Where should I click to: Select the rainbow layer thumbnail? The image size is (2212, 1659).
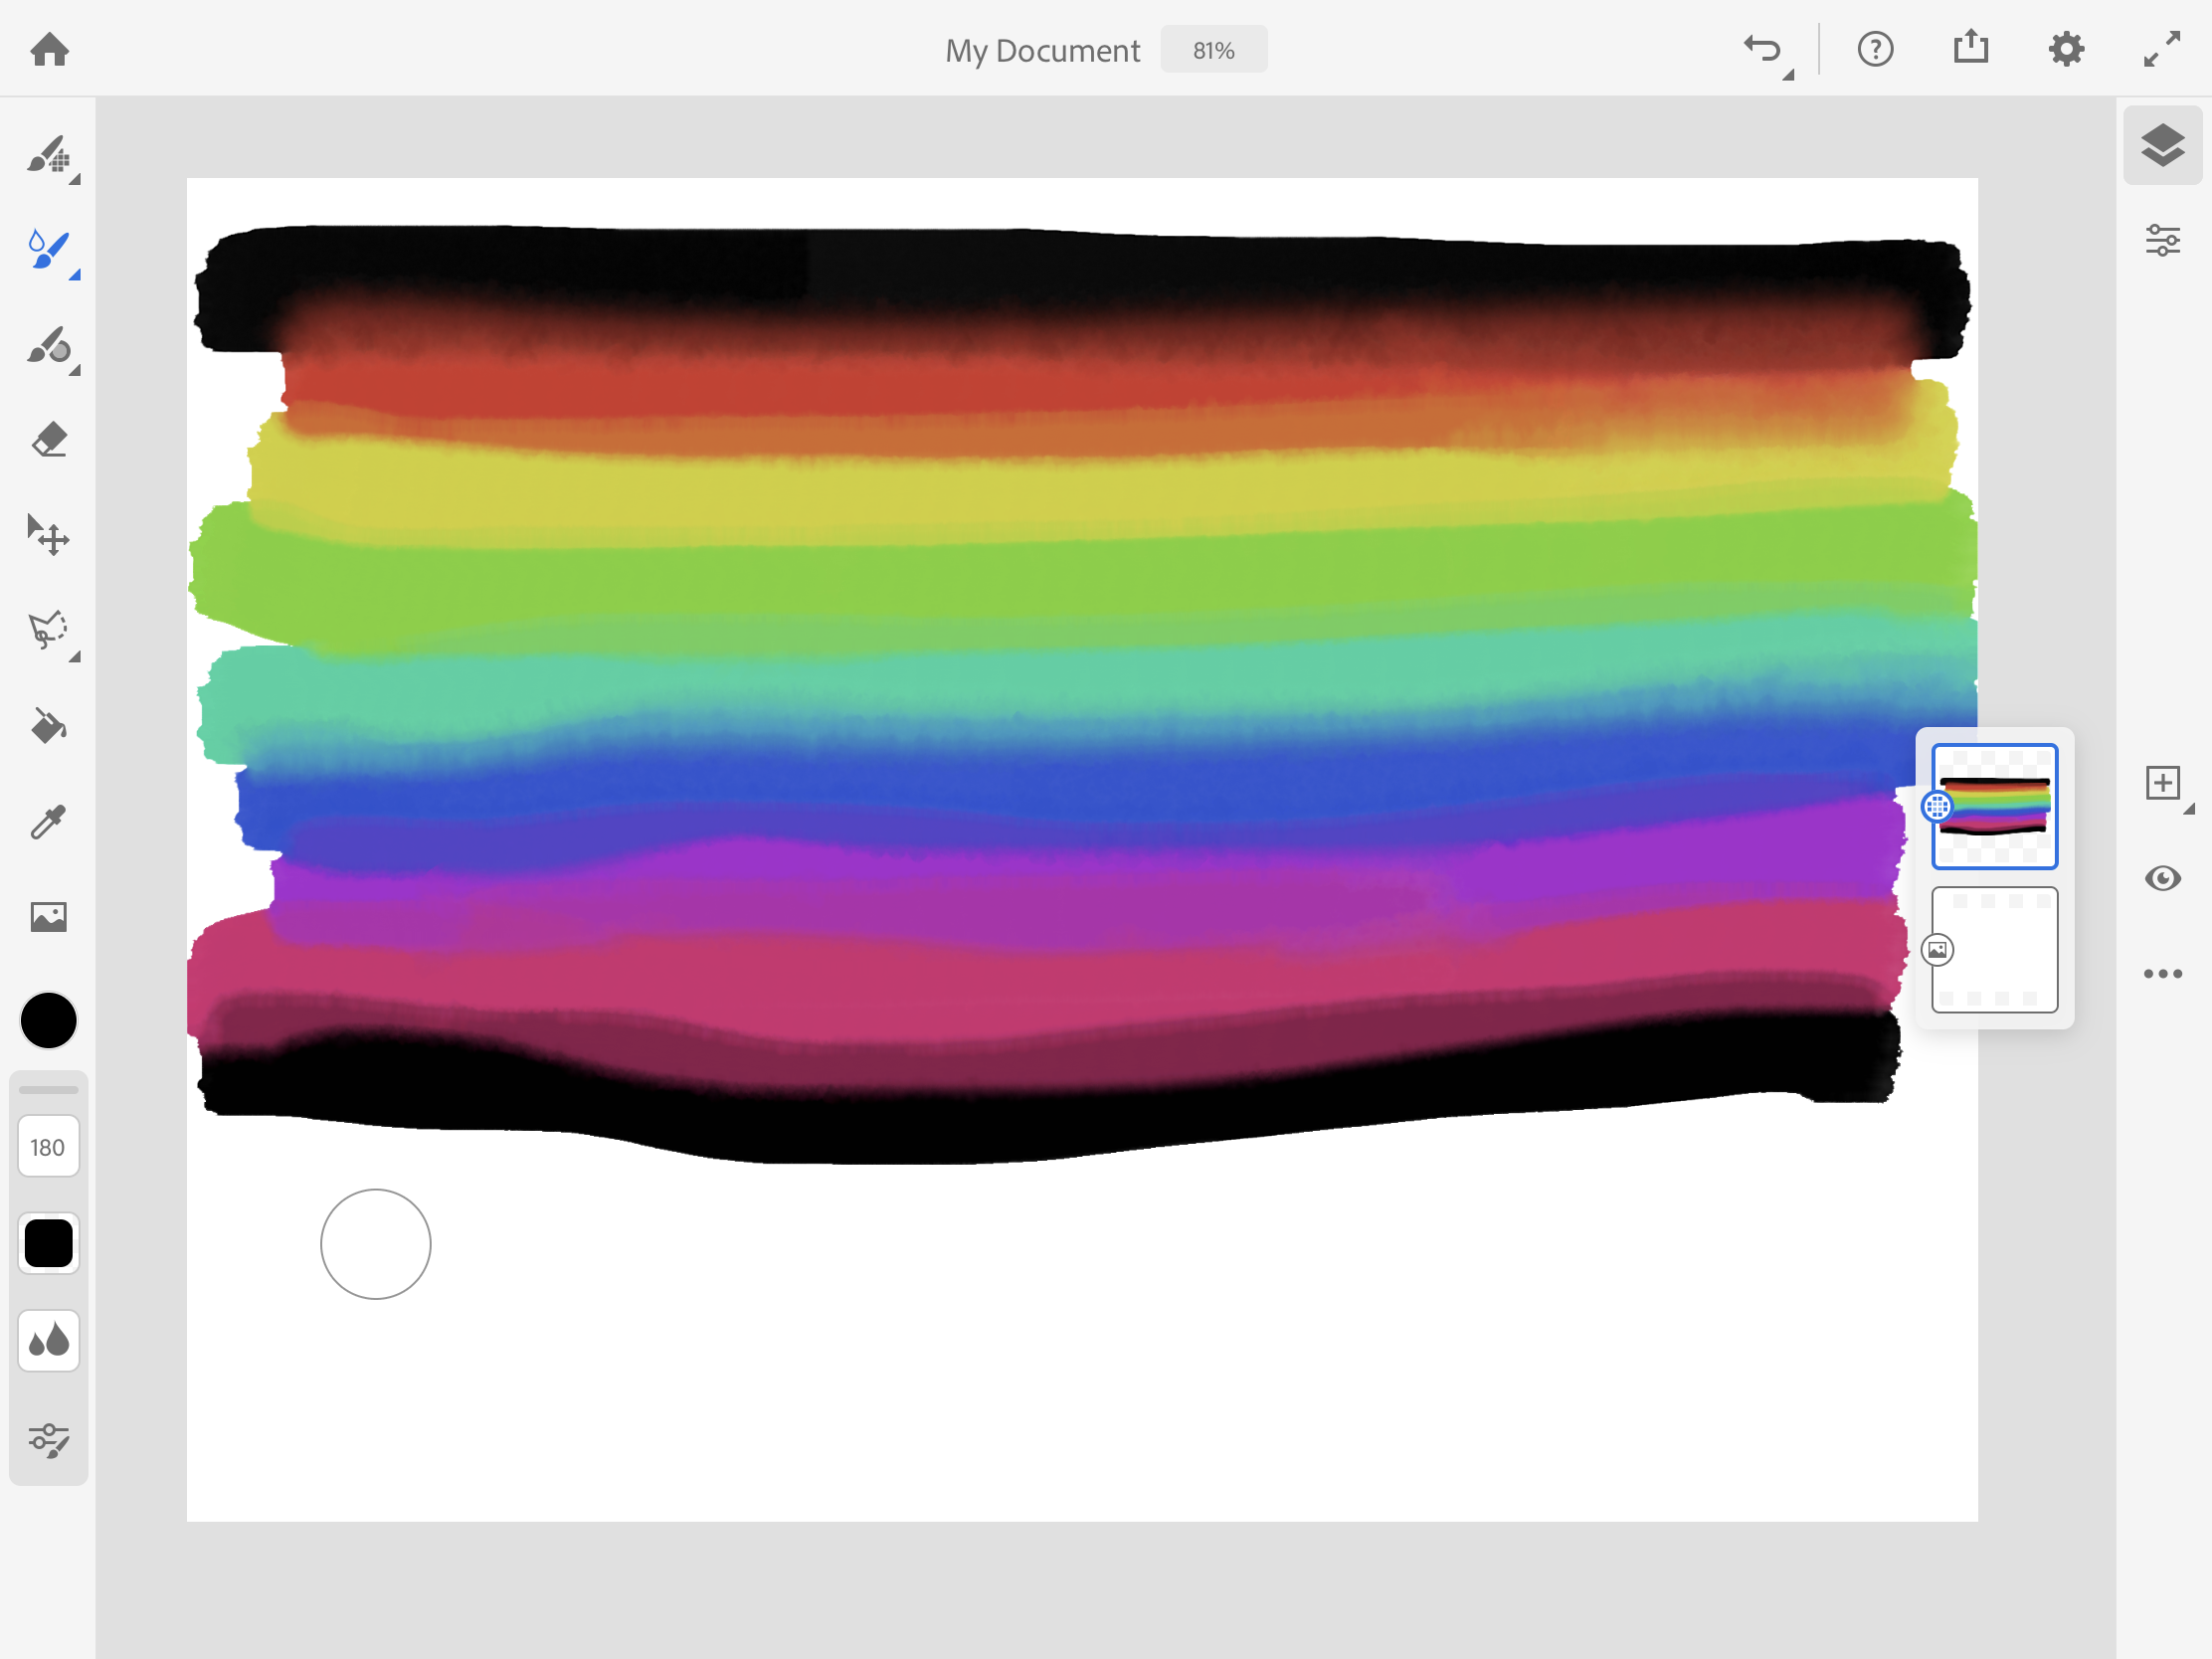pos(1993,806)
